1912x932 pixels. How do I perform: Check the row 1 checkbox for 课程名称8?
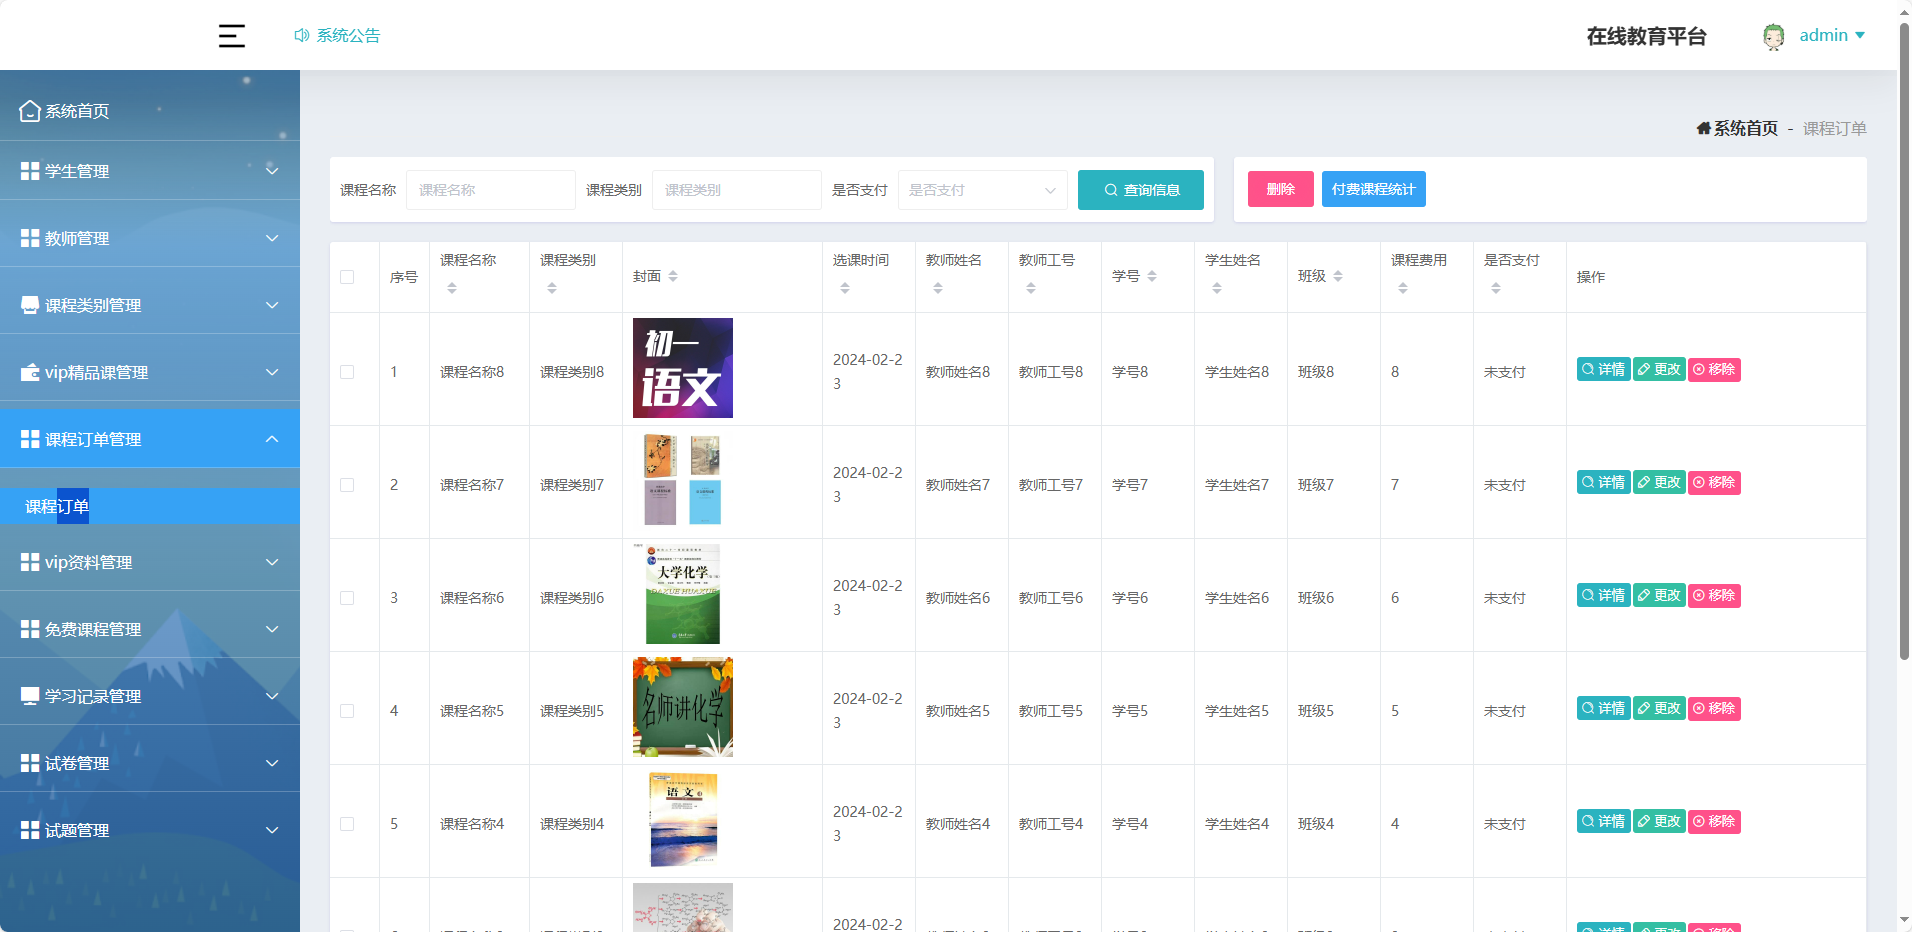click(347, 372)
